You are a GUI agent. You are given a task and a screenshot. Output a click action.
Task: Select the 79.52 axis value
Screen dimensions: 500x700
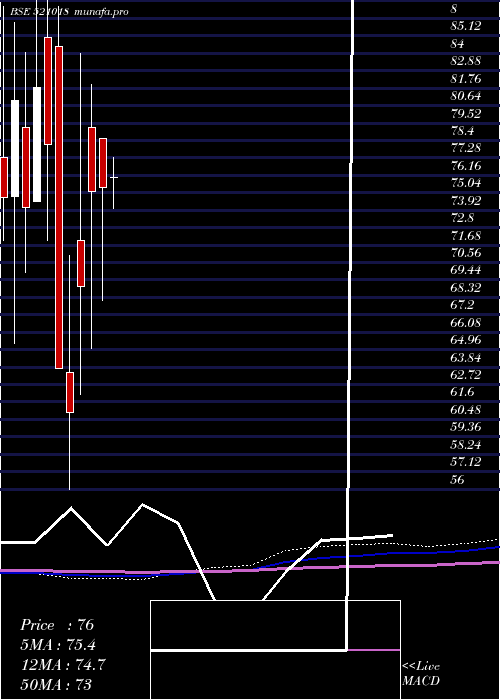pyautogui.click(x=466, y=113)
